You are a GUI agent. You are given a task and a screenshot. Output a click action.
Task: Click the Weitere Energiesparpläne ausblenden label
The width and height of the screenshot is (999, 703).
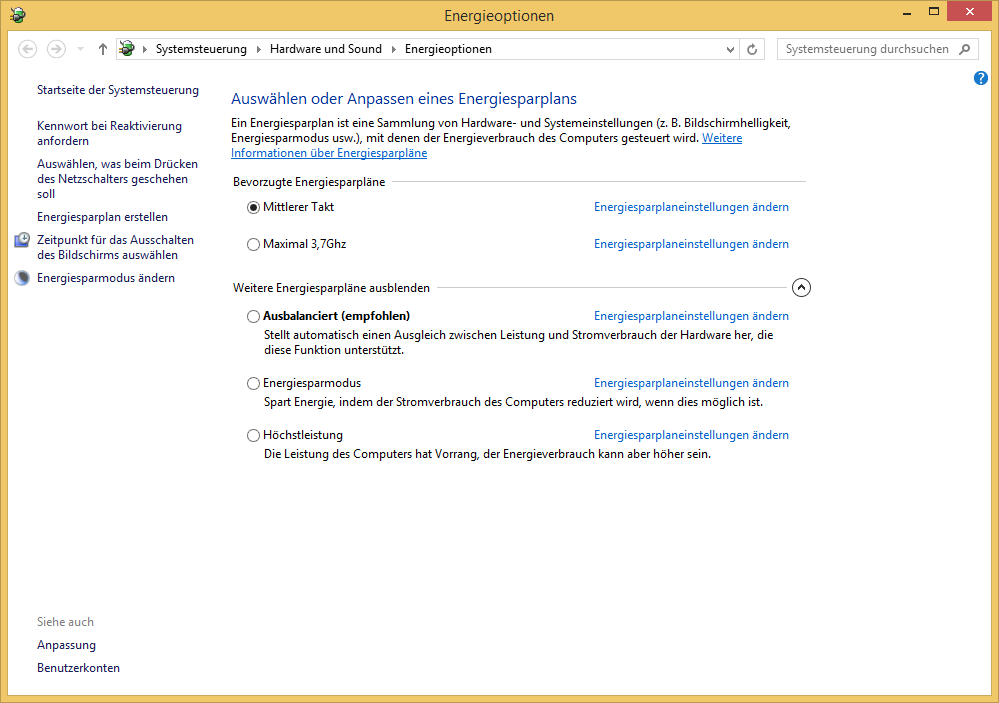[x=331, y=288]
